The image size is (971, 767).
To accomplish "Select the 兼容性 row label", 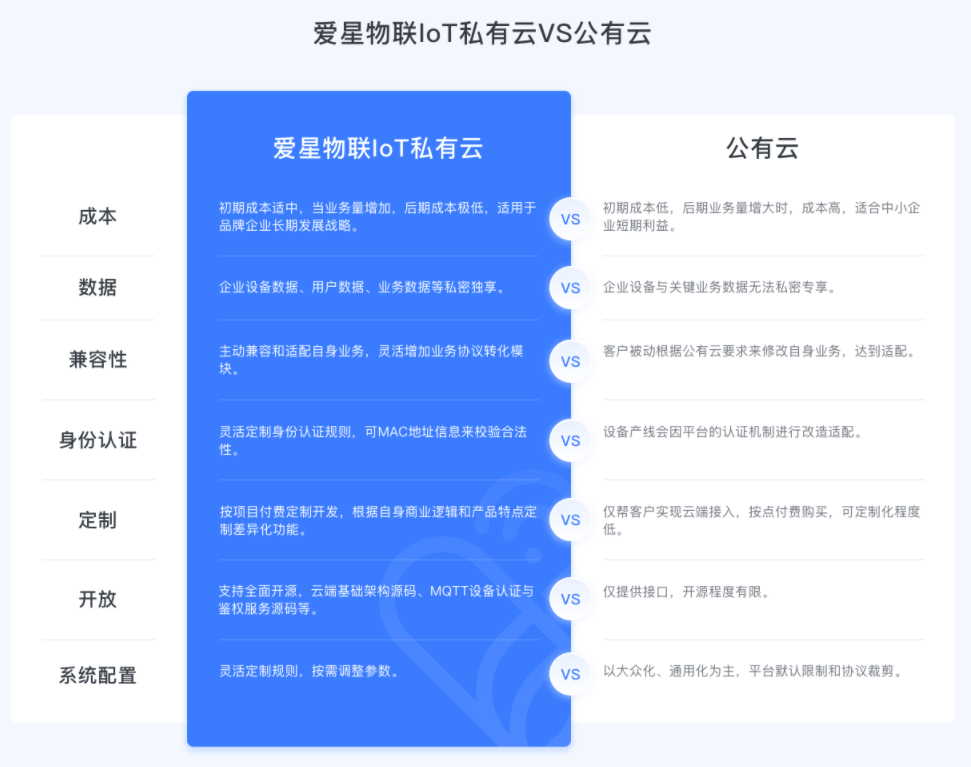I will [x=98, y=360].
